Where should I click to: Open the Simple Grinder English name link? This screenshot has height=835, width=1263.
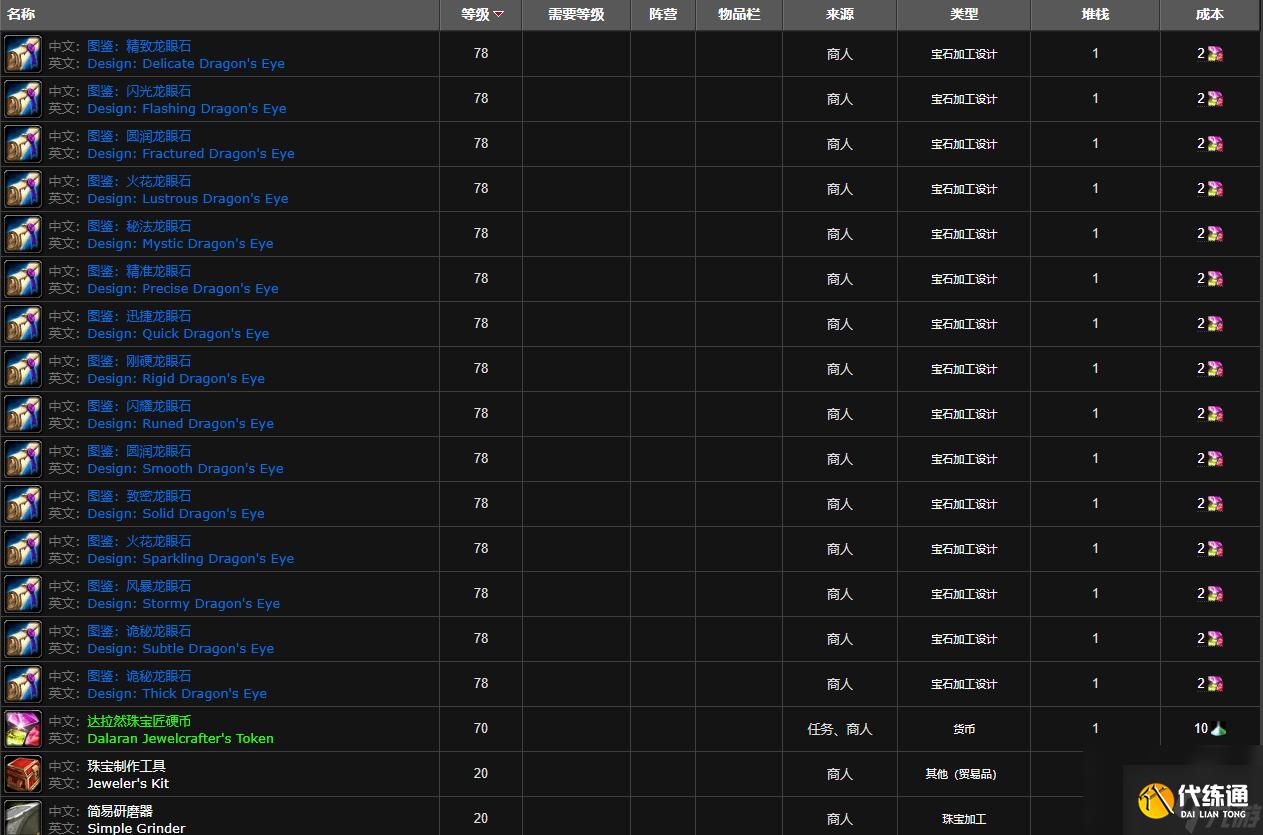136,827
